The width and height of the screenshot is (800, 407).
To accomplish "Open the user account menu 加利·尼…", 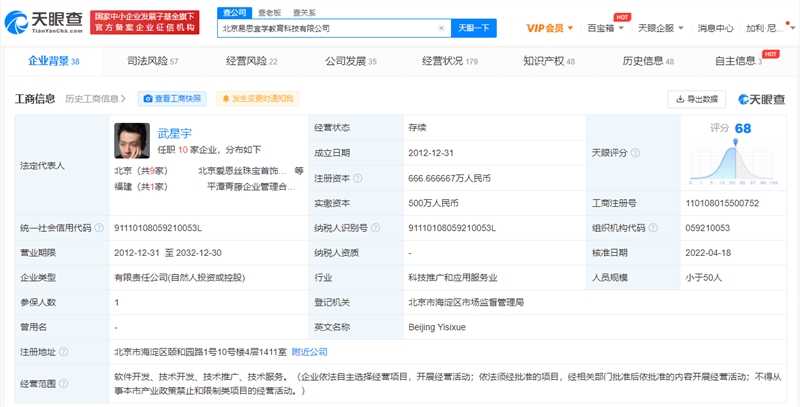I will (x=768, y=28).
